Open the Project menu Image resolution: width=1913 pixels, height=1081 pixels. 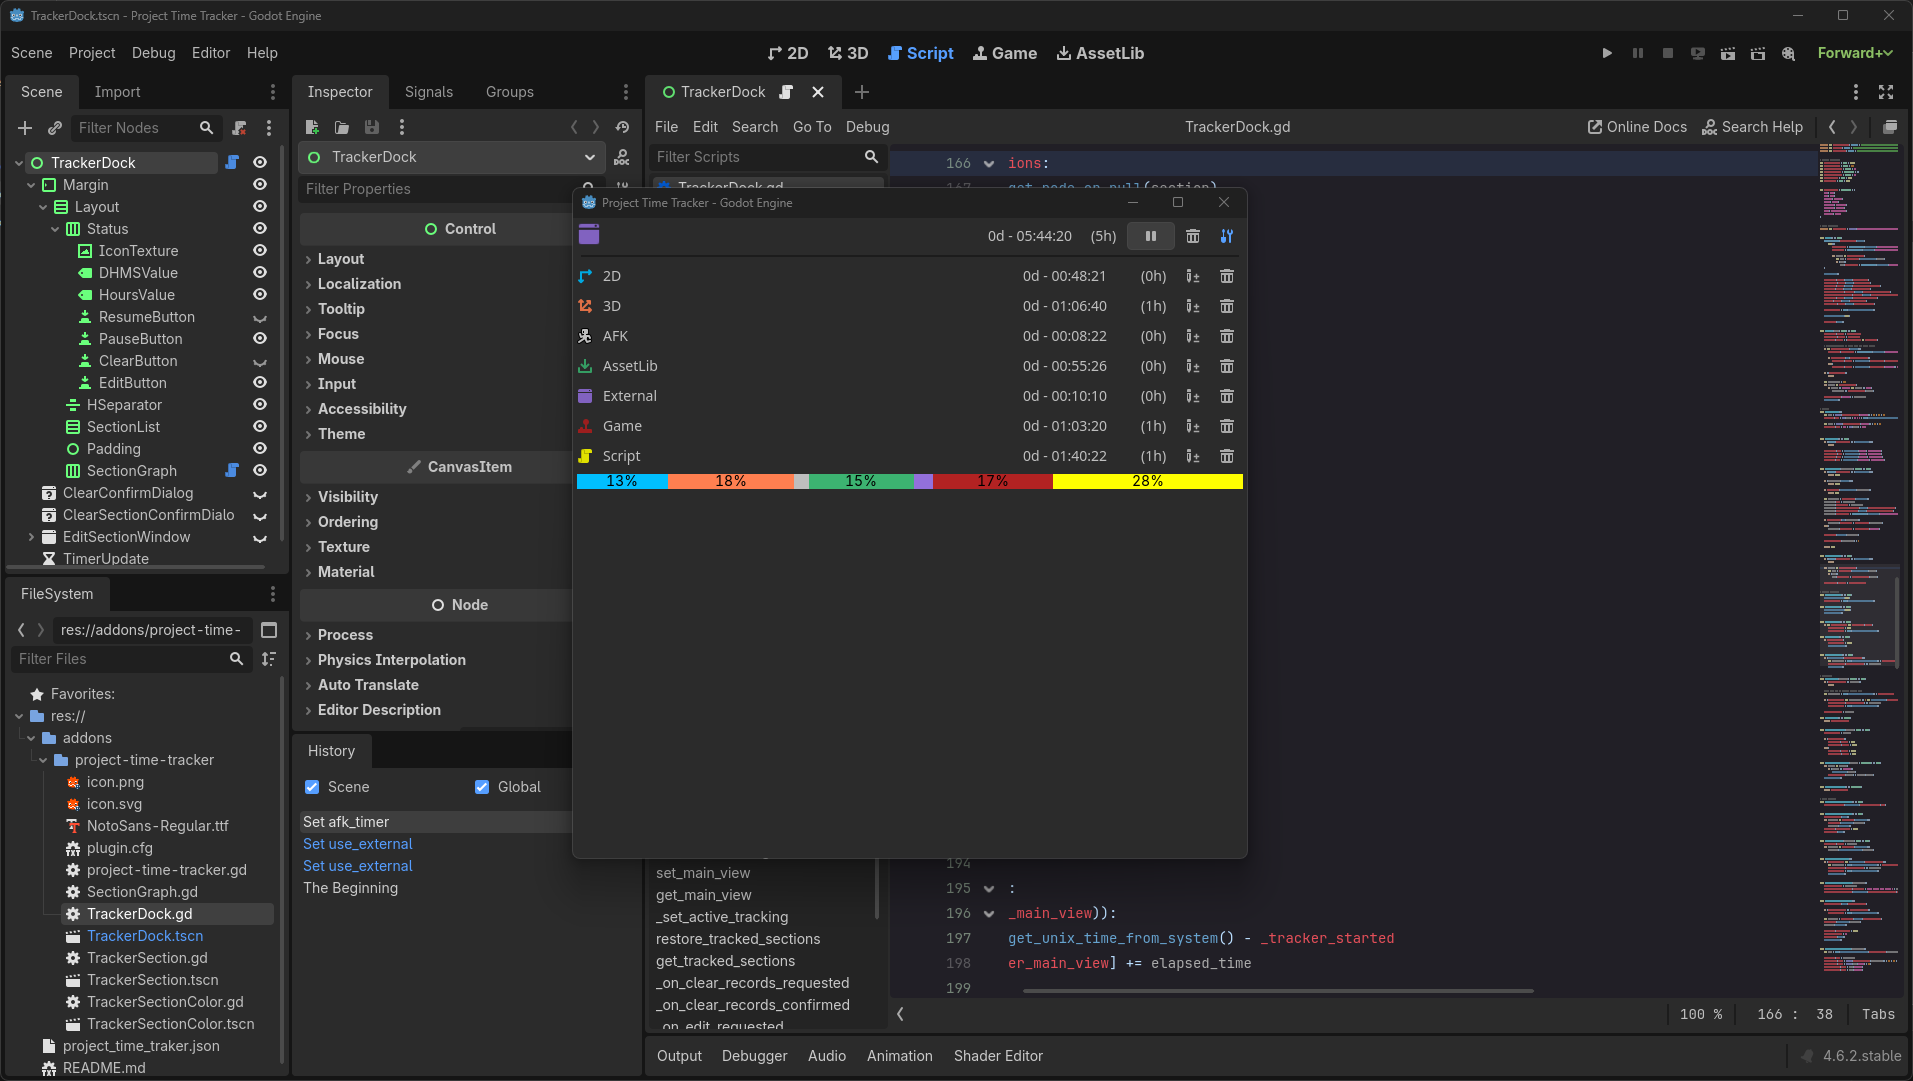[x=92, y=53]
